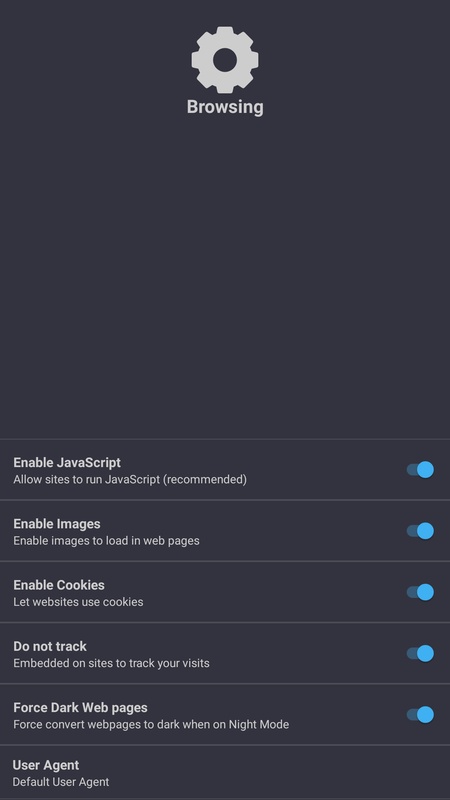Screen dimensions: 450x800
Task: Click the Enable Cookies title text
Action: pyautogui.click(x=59, y=585)
